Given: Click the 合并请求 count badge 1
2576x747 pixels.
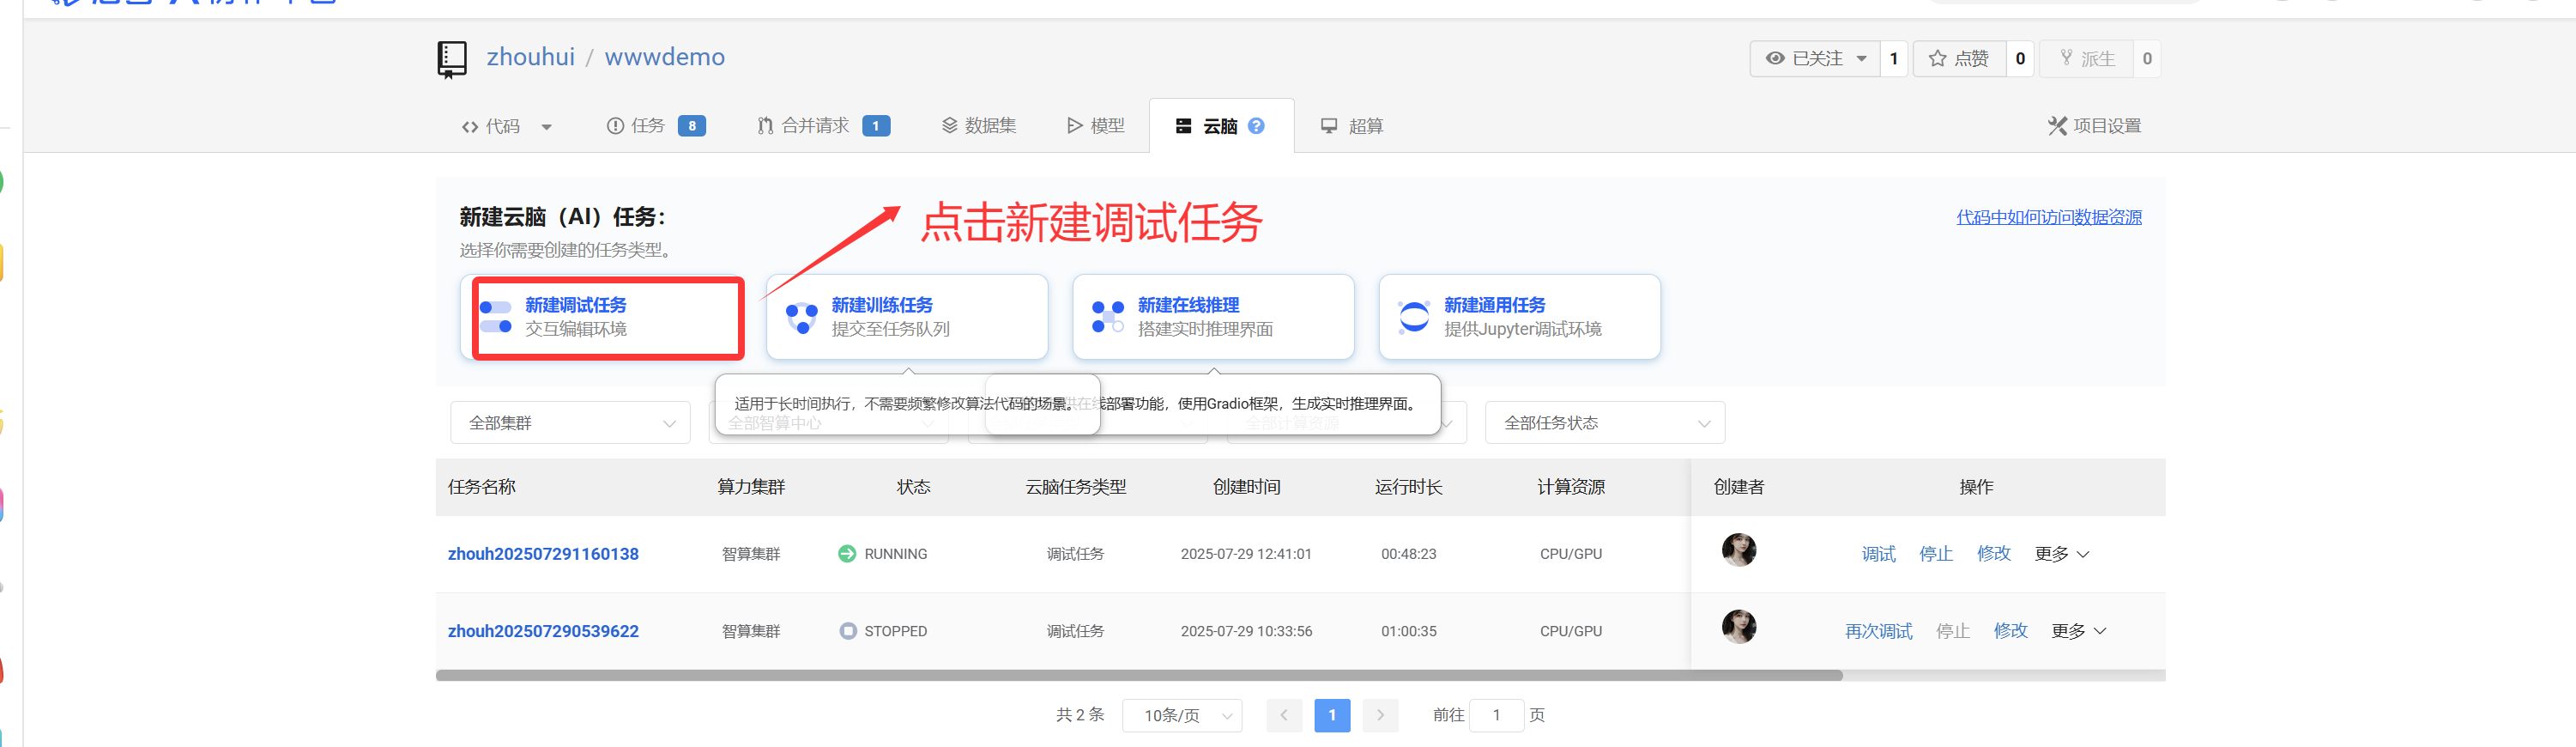Looking at the screenshot, I should tap(876, 126).
